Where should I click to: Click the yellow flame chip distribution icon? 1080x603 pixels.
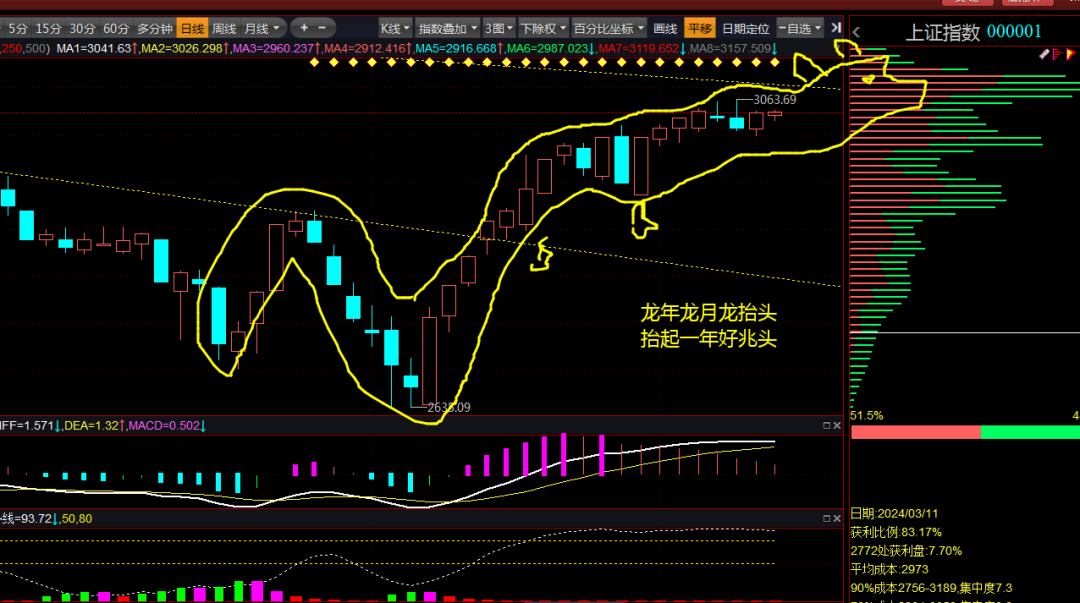(x=1070, y=54)
